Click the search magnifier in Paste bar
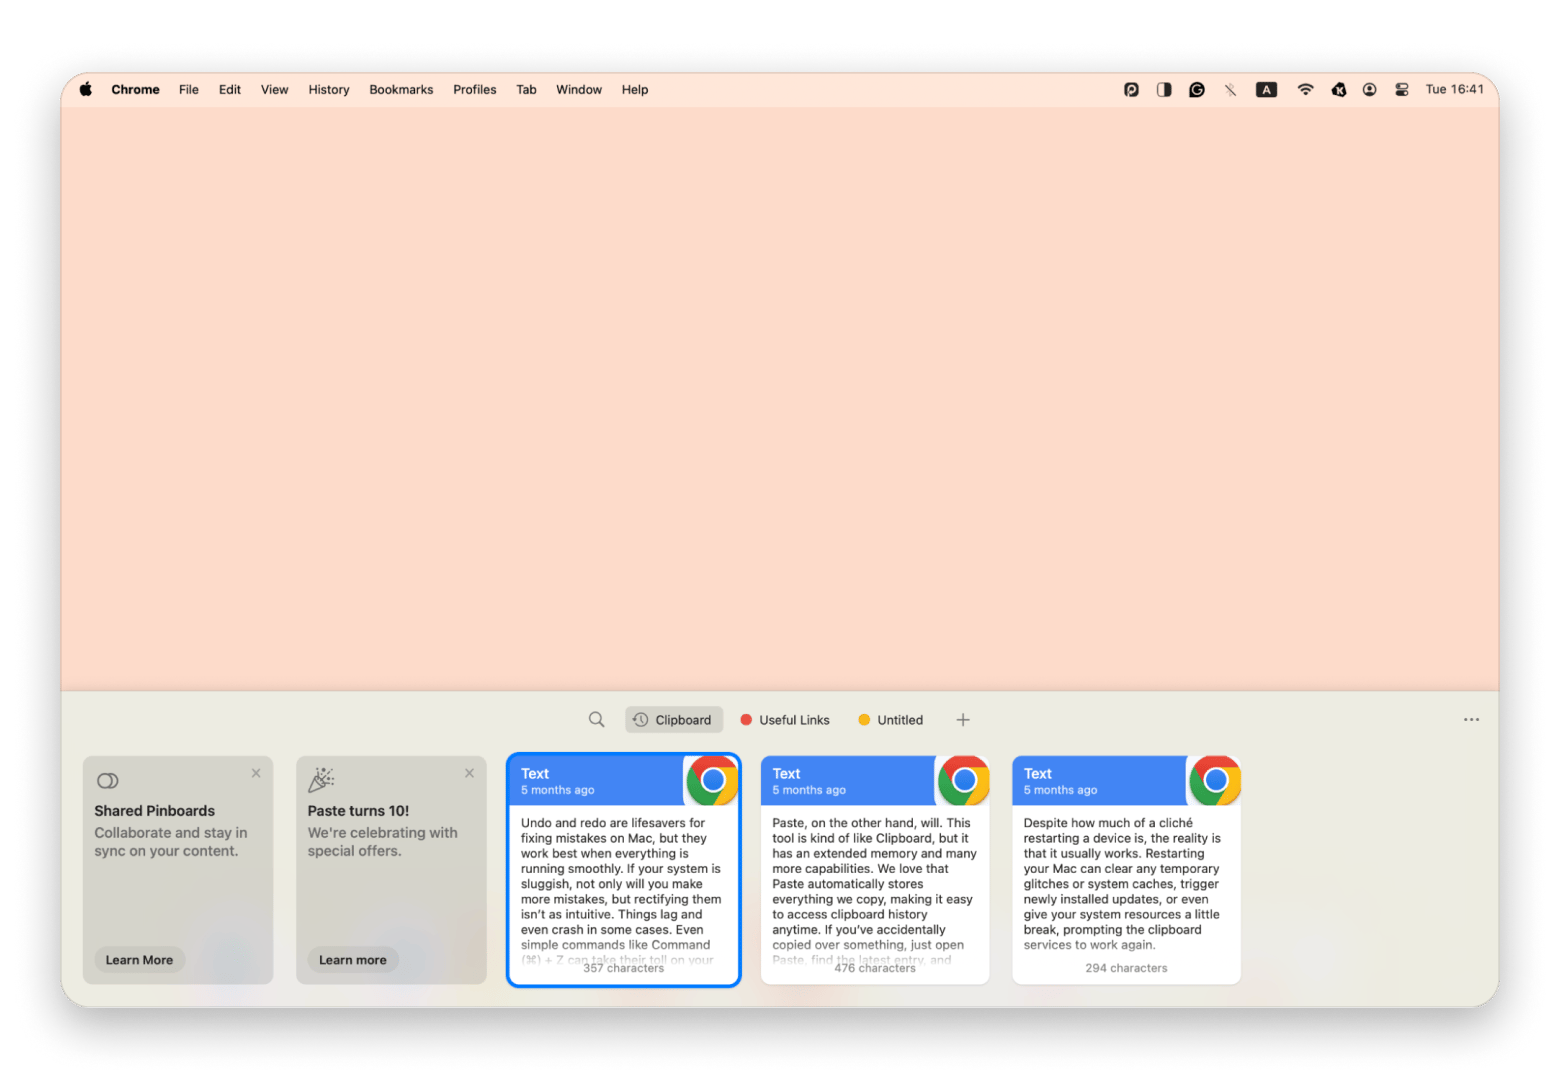Screen dimensions: 1560x1088 tap(596, 720)
